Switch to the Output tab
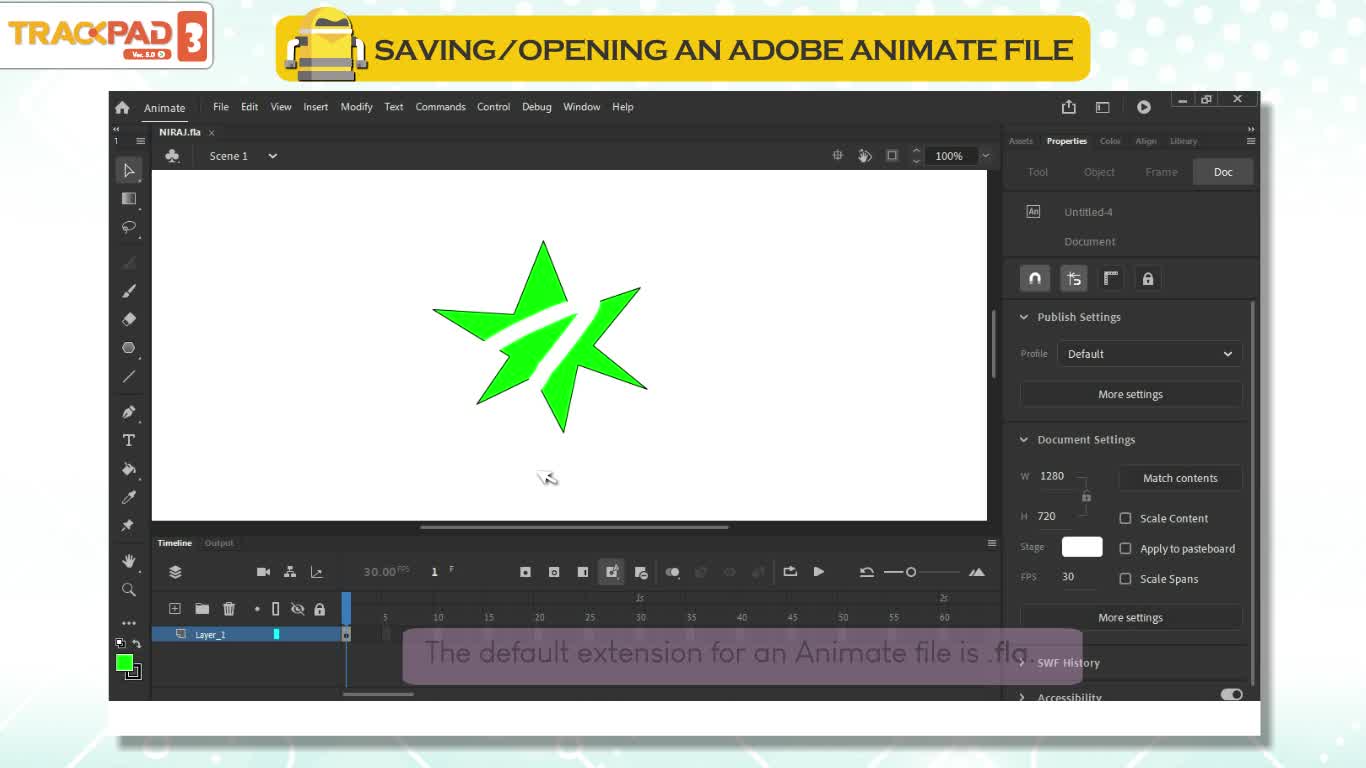1366x768 pixels. point(219,543)
